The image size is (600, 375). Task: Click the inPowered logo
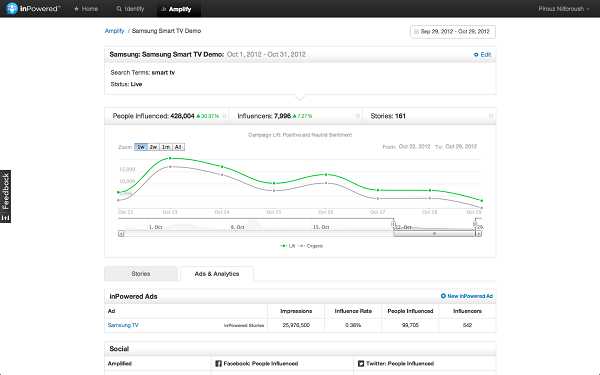pos(33,8)
